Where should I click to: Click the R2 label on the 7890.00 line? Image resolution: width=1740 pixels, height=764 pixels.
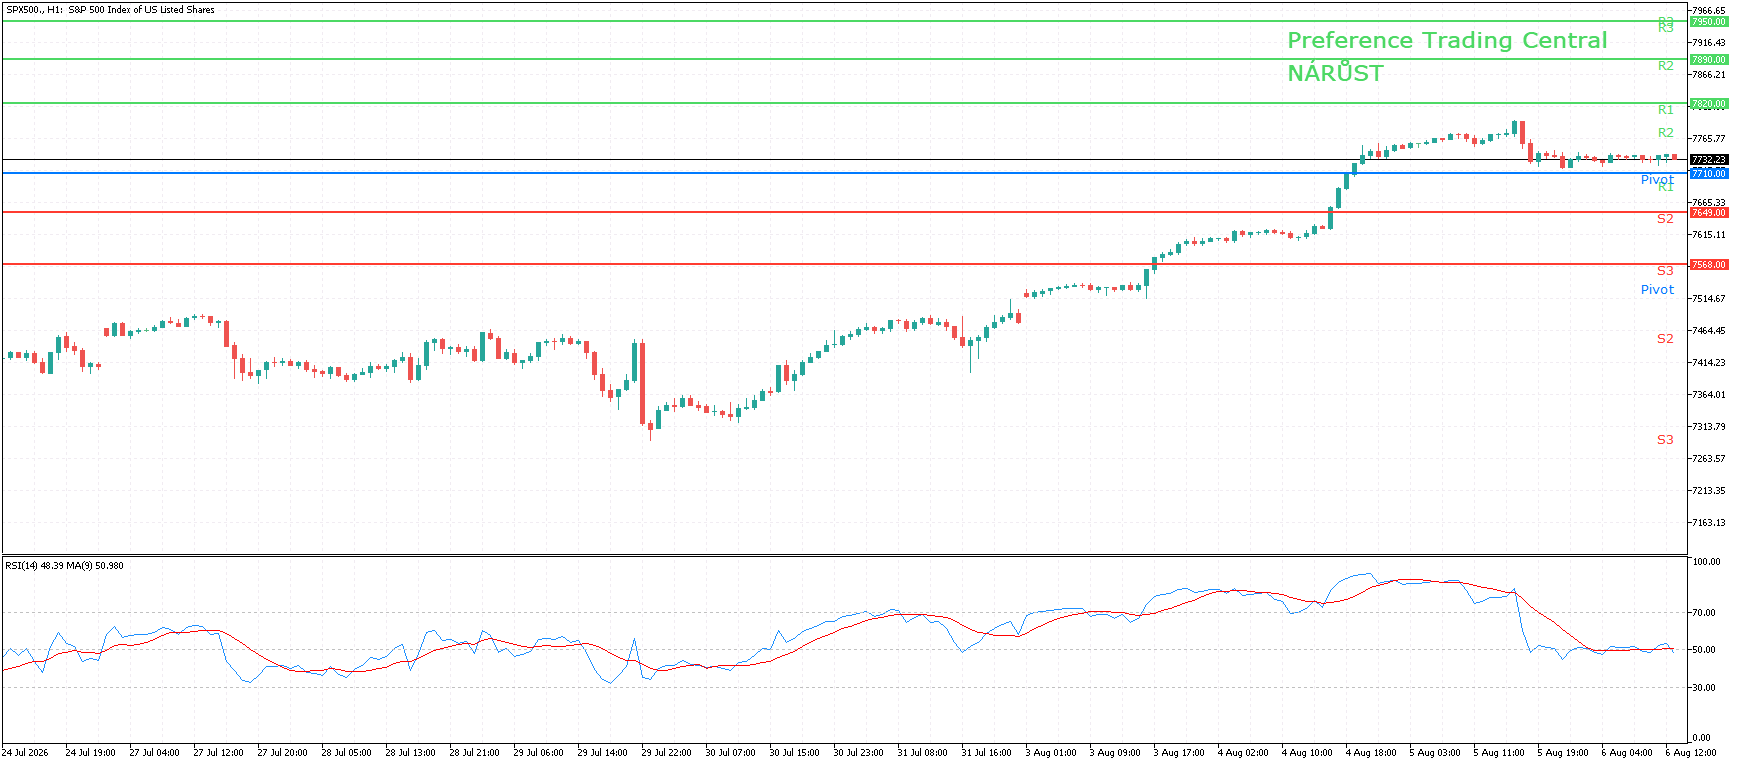(x=1665, y=66)
